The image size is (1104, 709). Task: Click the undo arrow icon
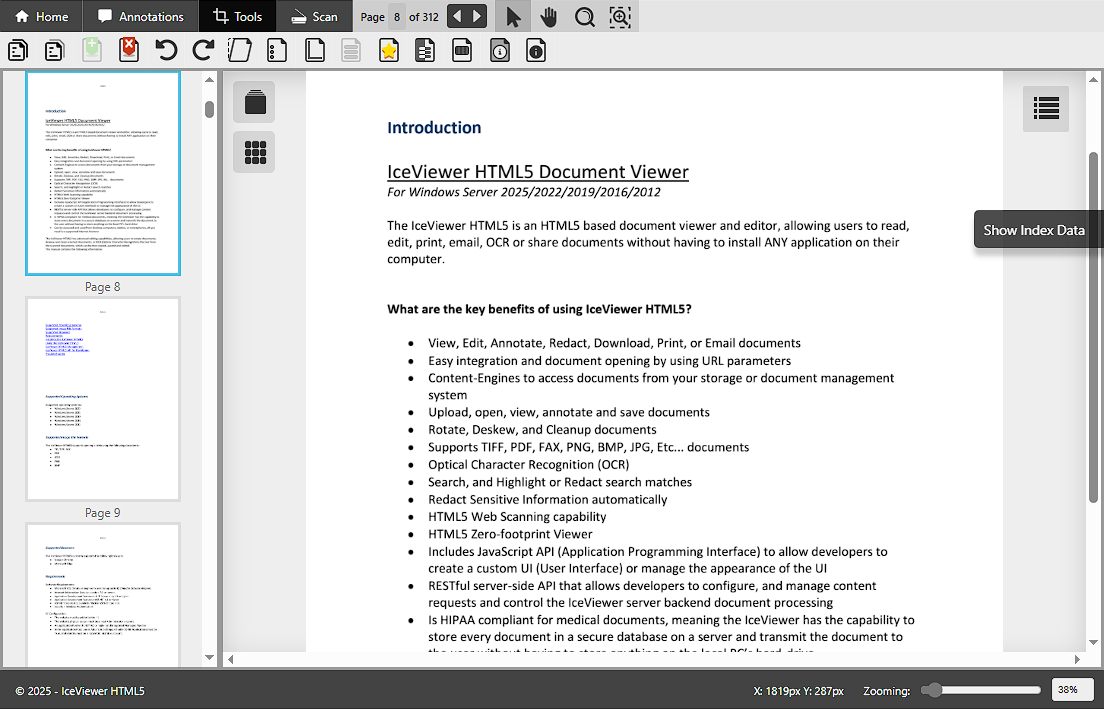pos(166,50)
